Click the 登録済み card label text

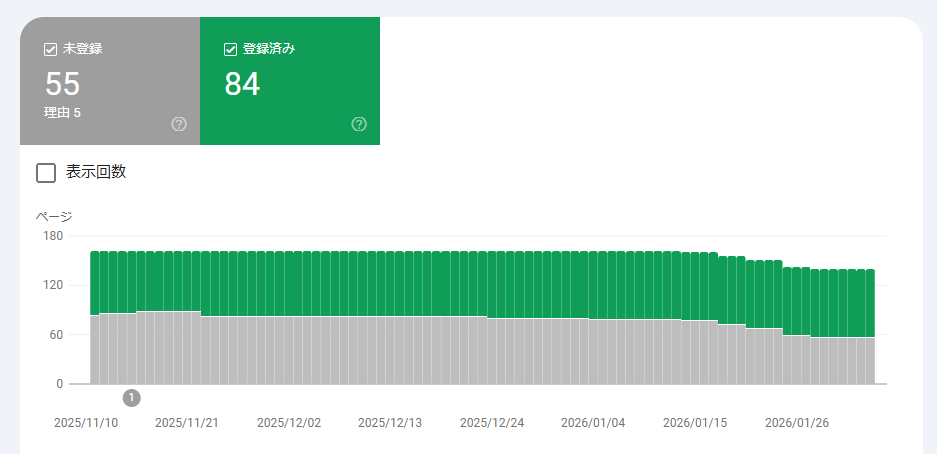click(266, 49)
